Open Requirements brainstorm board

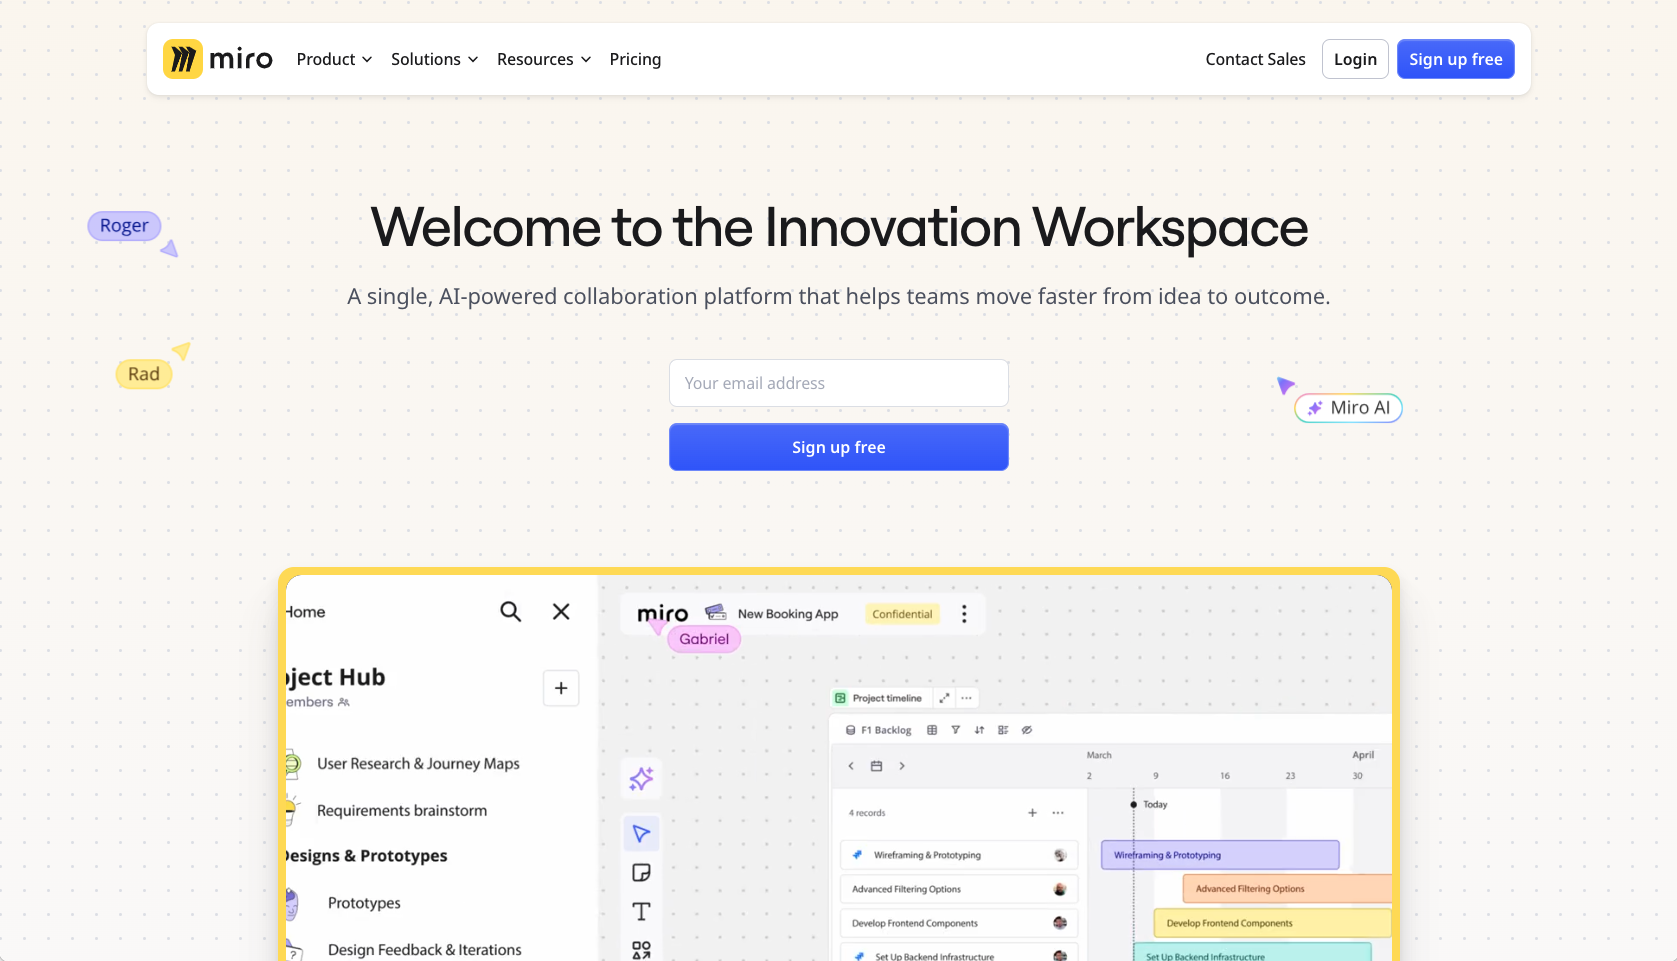pyautogui.click(x=402, y=811)
